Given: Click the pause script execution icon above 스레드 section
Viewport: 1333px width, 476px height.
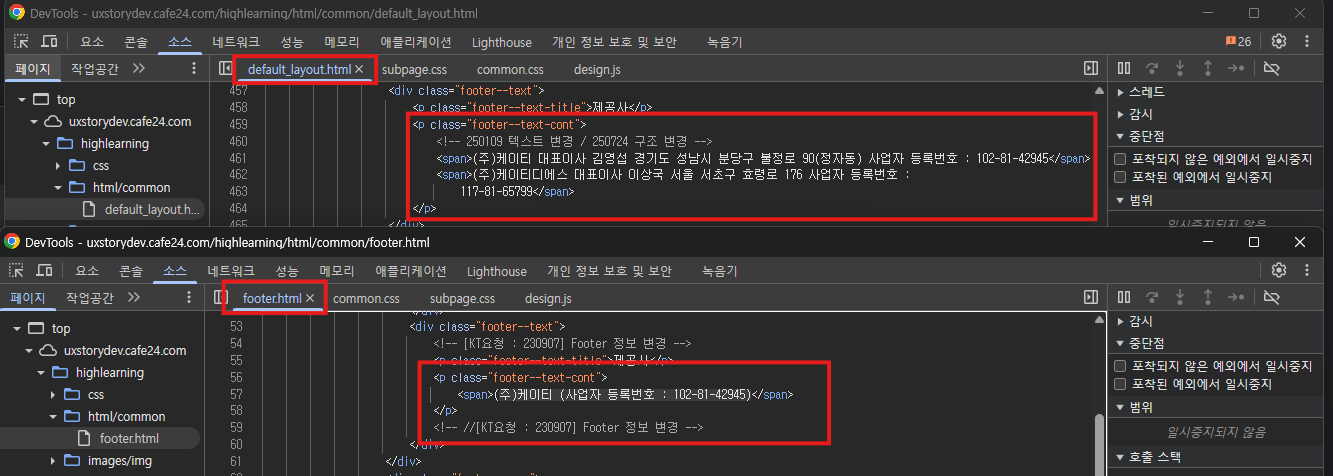Looking at the screenshot, I should click(1124, 68).
